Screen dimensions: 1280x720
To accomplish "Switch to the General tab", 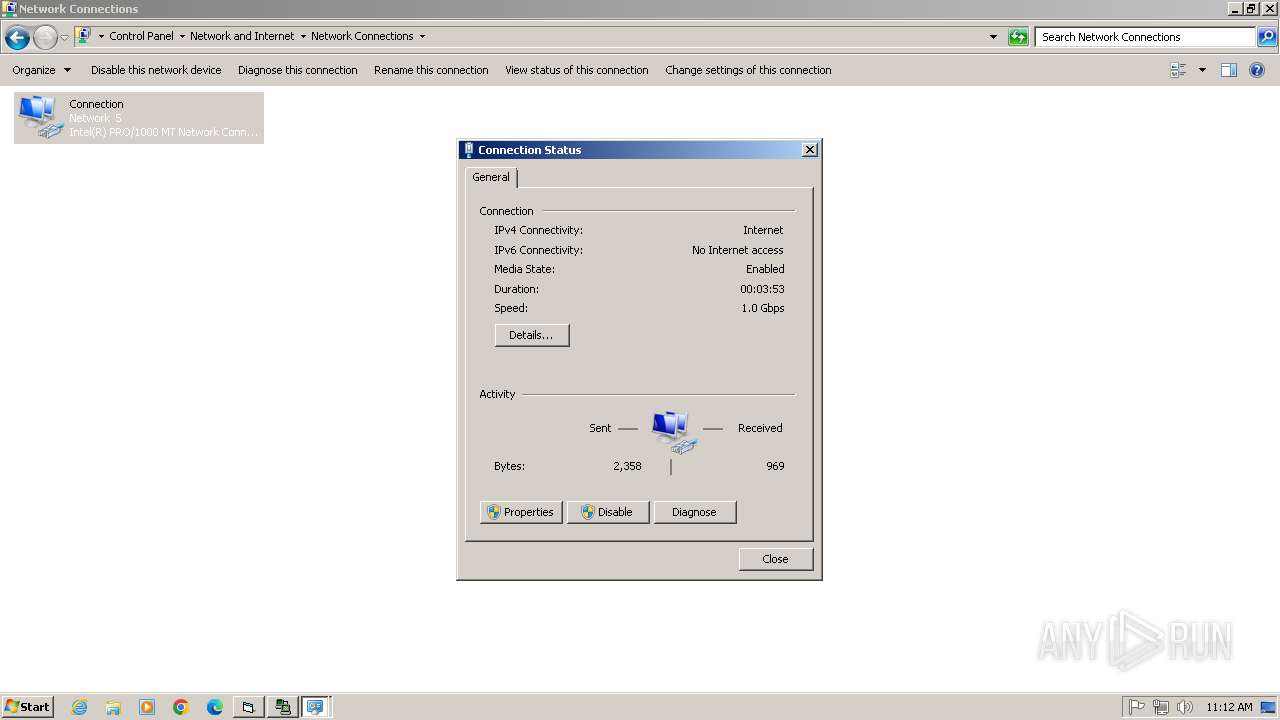I will [491, 177].
